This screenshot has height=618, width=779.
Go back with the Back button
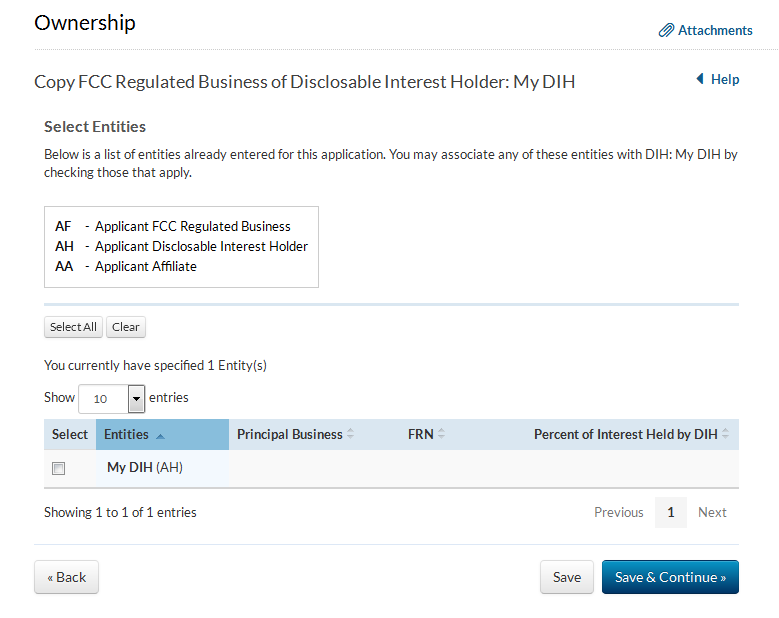(x=67, y=577)
